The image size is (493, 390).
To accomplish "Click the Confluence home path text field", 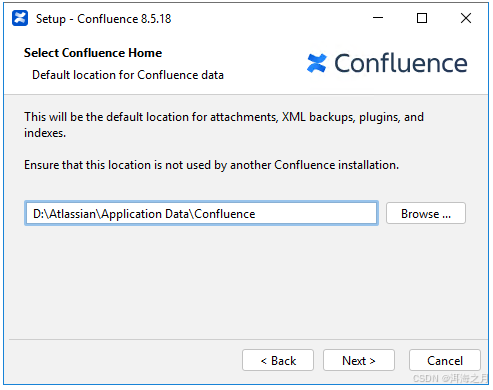I will pyautogui.click(x=201, y=213).
